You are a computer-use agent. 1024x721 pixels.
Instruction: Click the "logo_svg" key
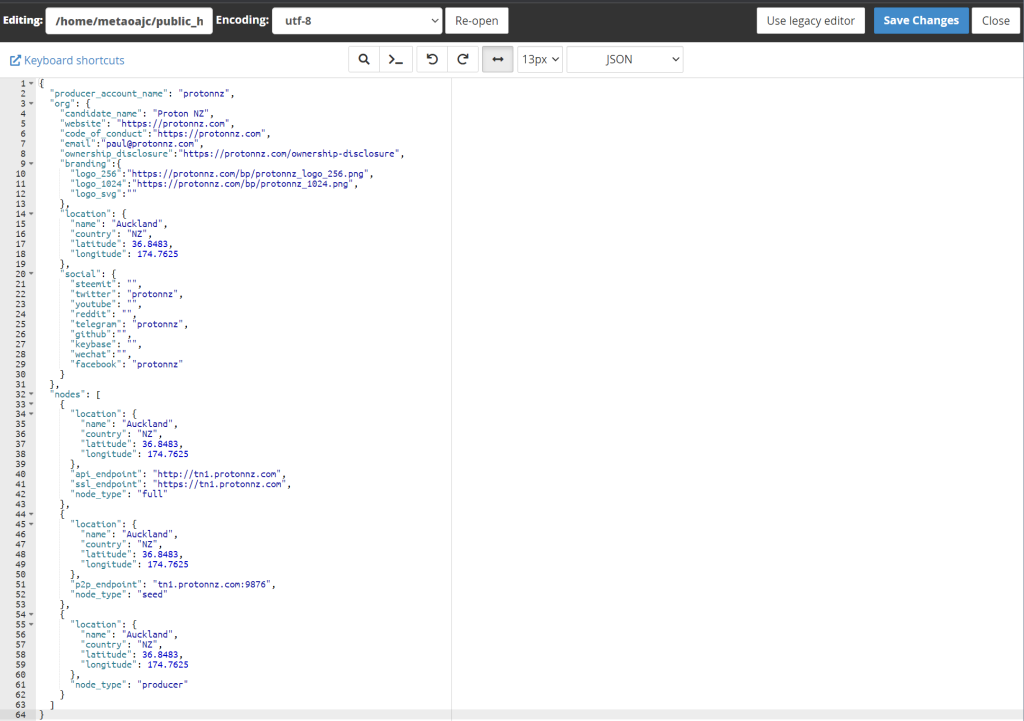[x=96, y=194]
